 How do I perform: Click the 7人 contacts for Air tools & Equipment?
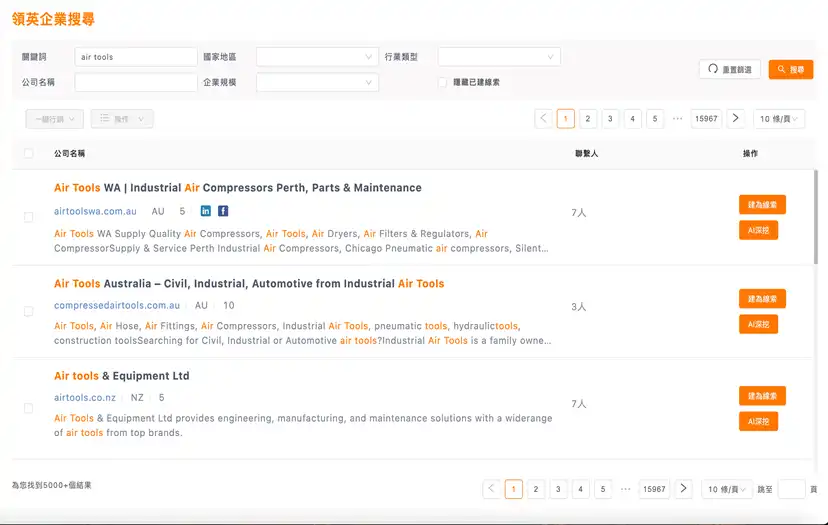[579, 404]
